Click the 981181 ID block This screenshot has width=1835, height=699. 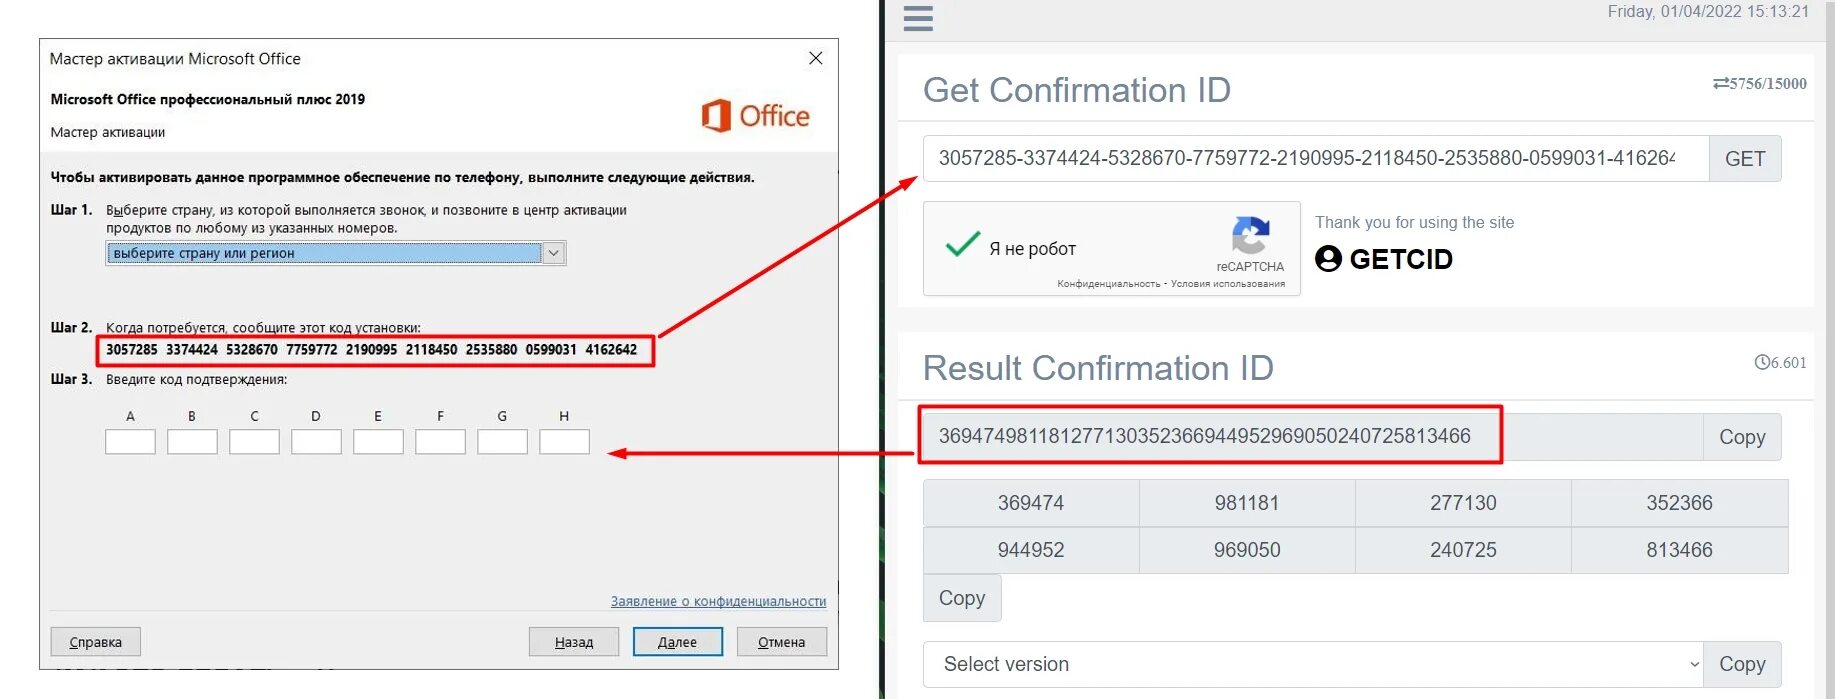[x=1247, y=503]
